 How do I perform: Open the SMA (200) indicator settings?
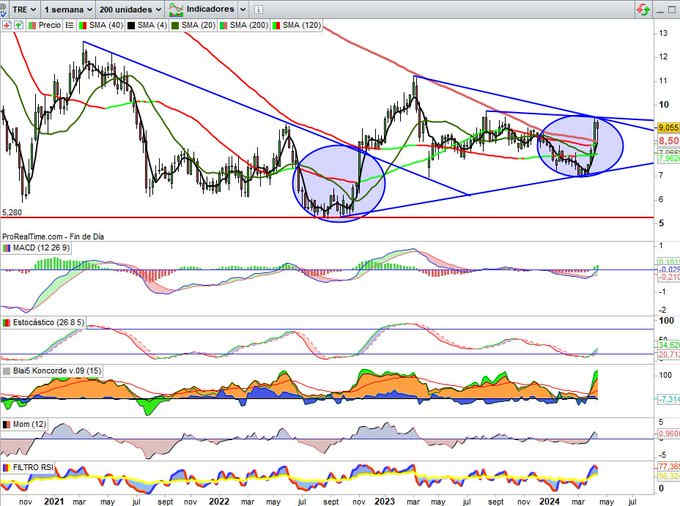[248, 26]
